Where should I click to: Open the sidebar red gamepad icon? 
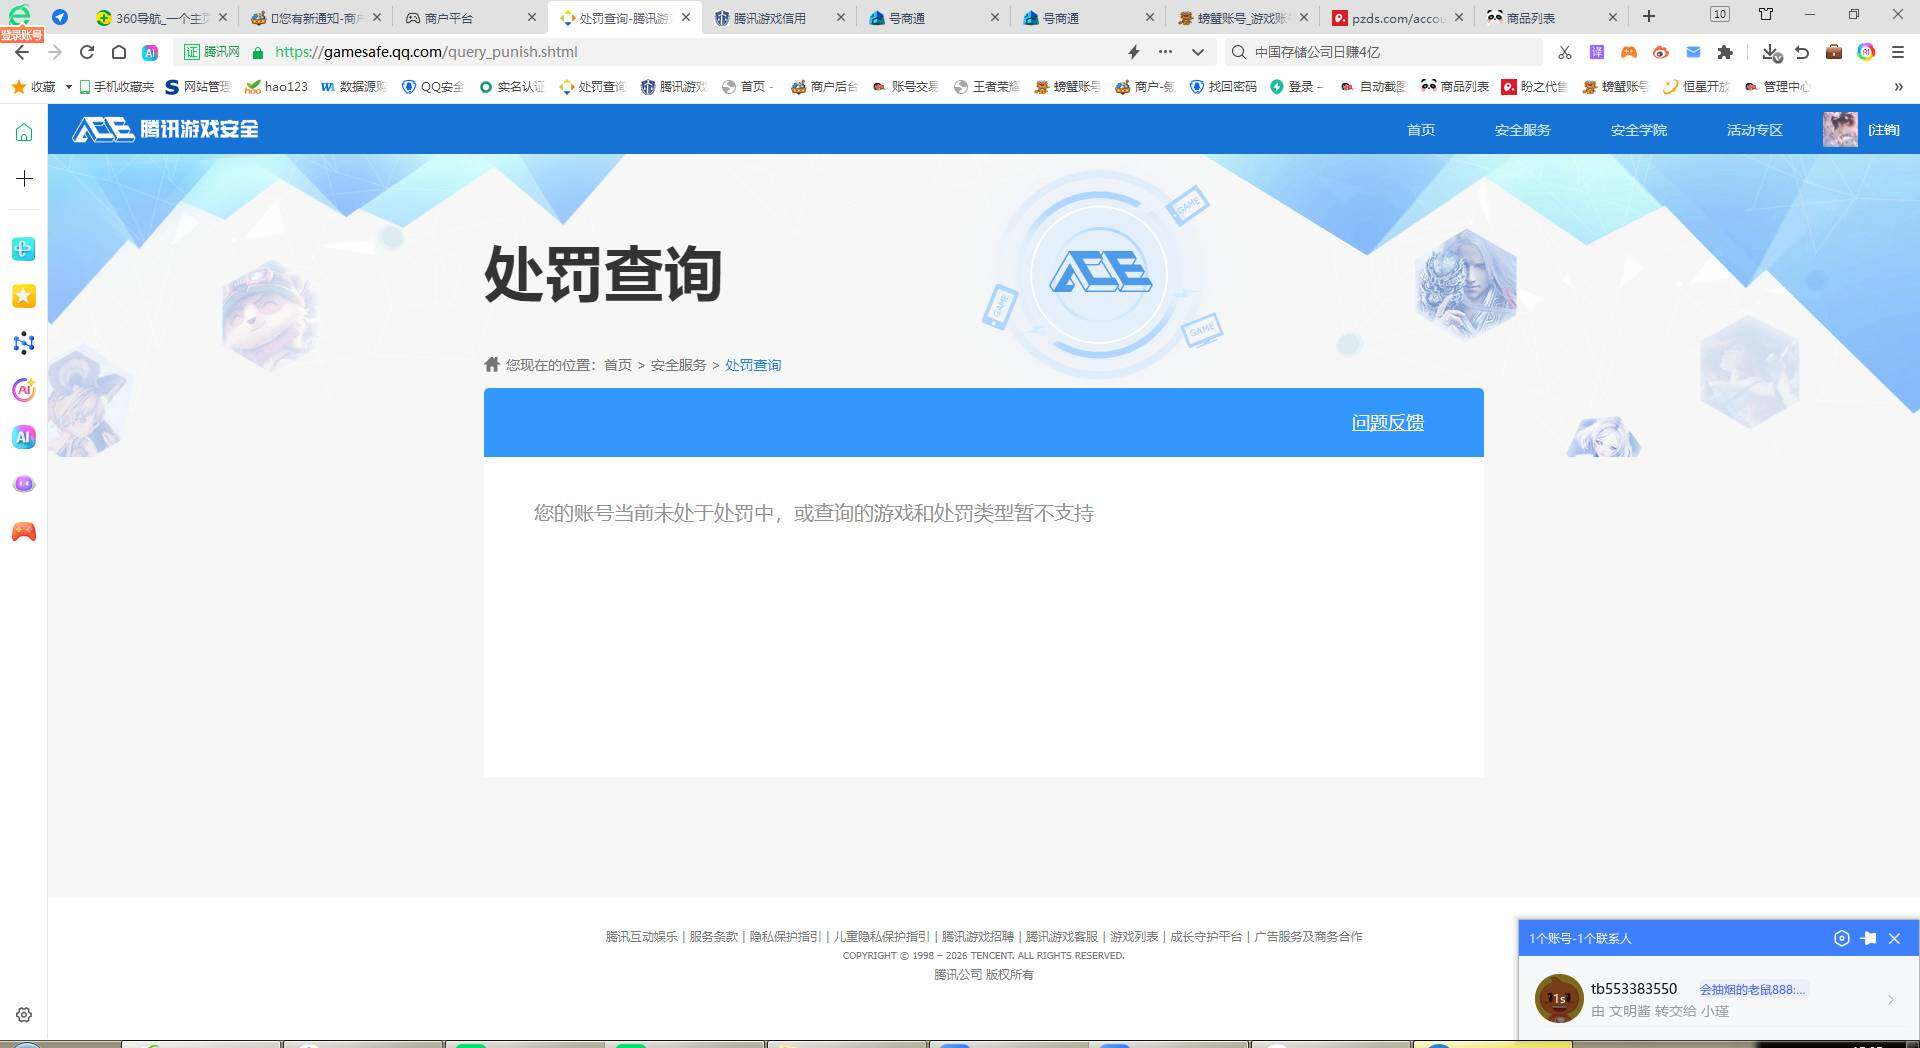click(x=24, y=532)
